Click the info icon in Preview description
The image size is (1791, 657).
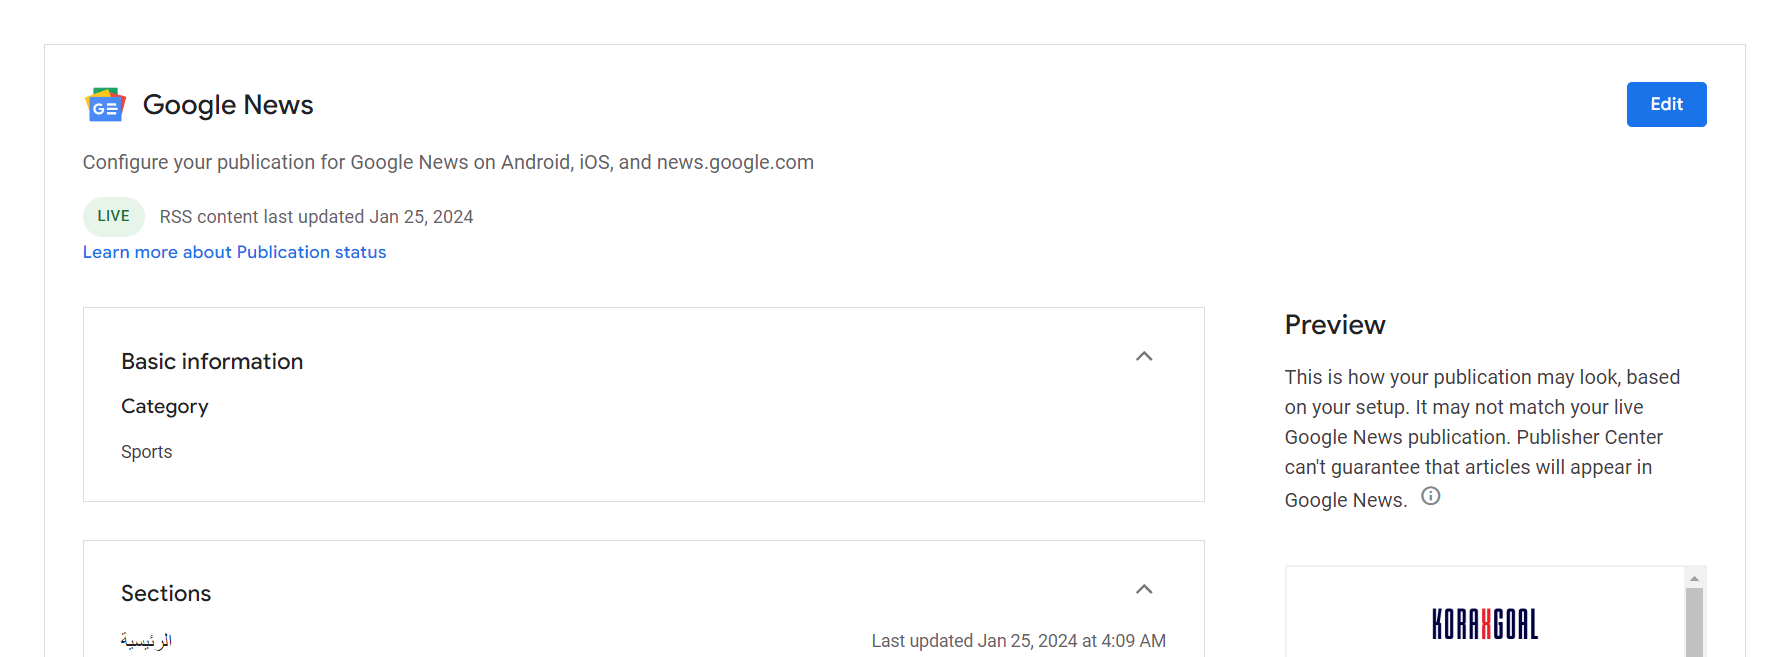coord(1431,496)
